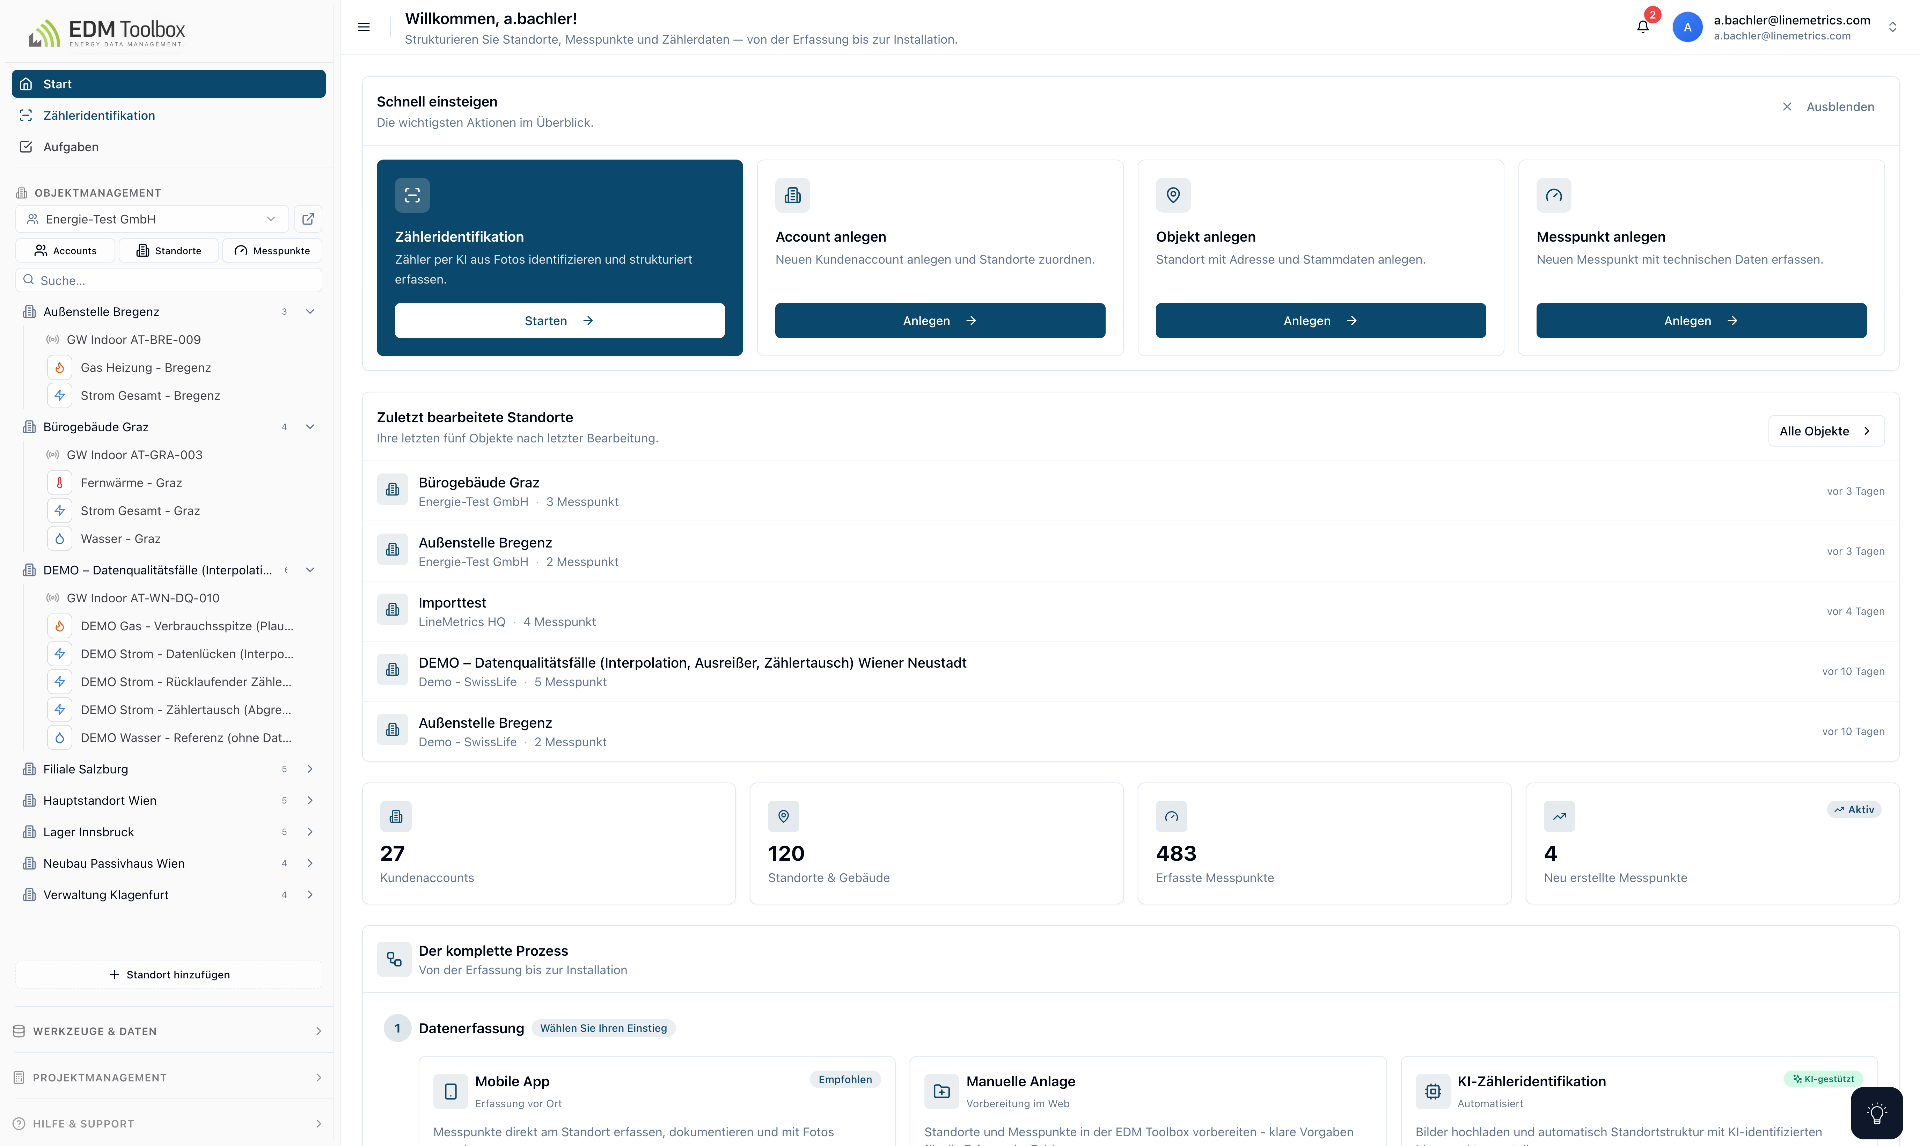Open the notifications bell icon
This screenshot has width=1920, height=1146.
(x=1643, y=27)
